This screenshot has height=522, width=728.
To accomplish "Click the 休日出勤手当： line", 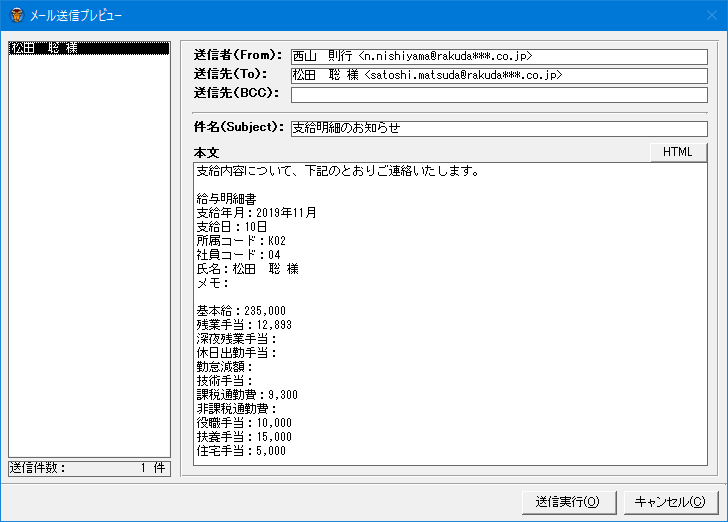I will point(236,352).
